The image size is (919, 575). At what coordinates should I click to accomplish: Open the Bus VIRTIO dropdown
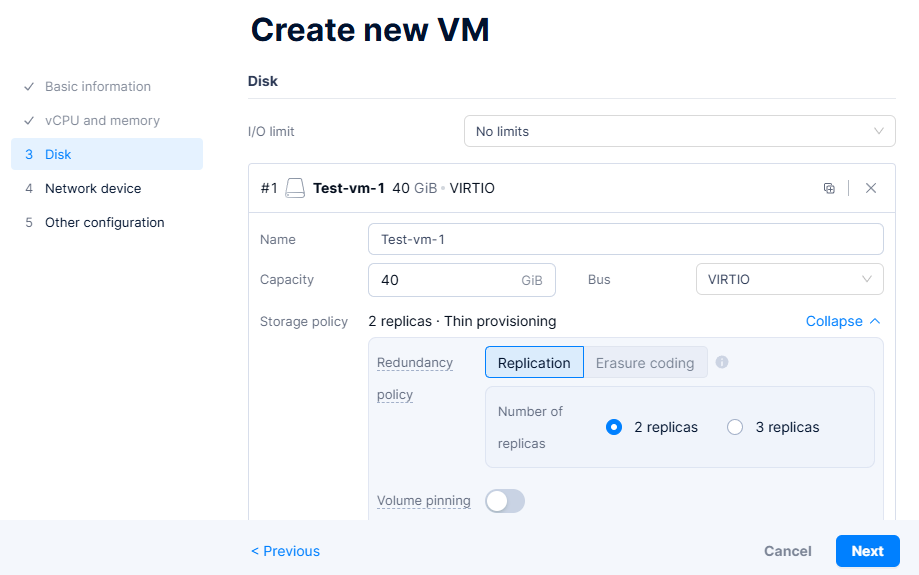coord(789,280)
